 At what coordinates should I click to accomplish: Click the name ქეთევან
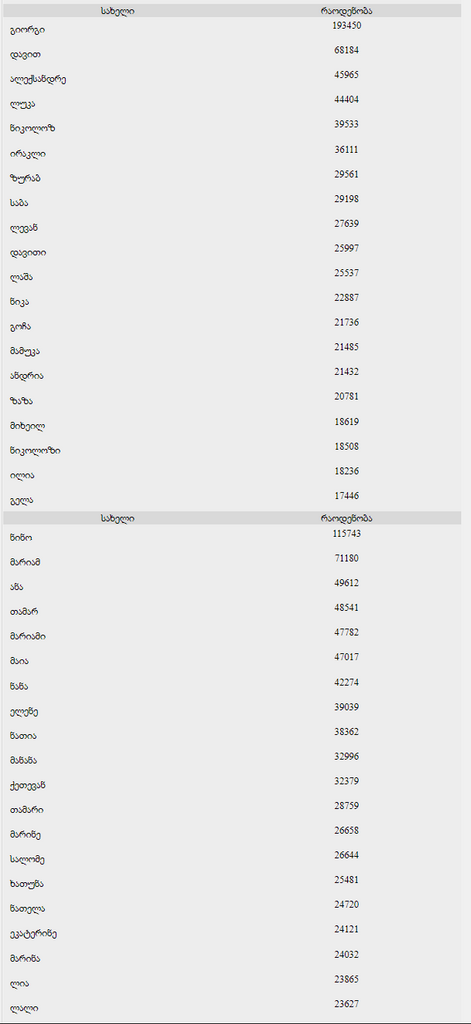click(x=27, y=785)
